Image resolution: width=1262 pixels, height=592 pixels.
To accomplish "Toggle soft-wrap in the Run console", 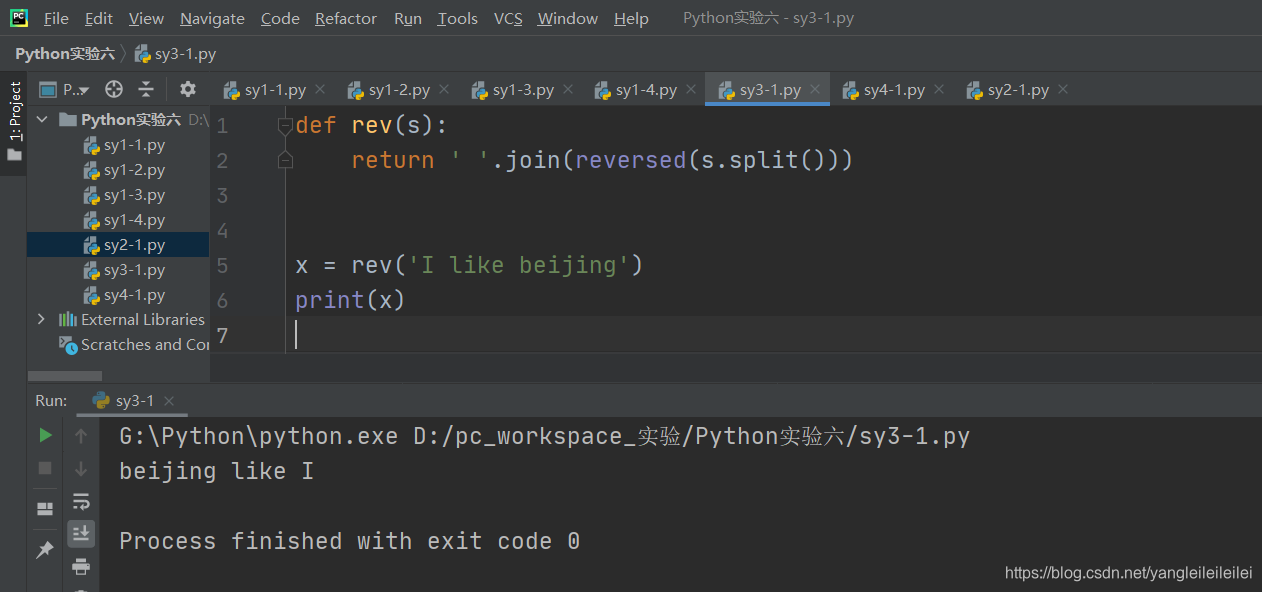I will coord(81,501).
